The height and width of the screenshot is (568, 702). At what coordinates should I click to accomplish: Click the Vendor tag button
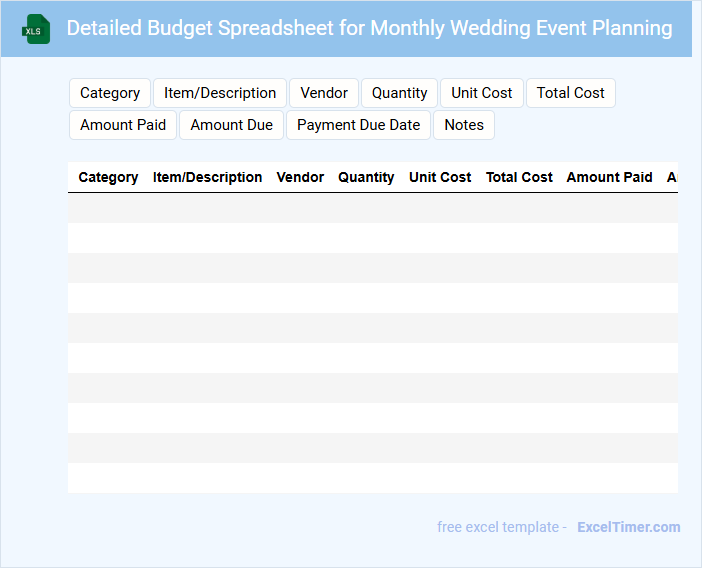tap(324, 93)
